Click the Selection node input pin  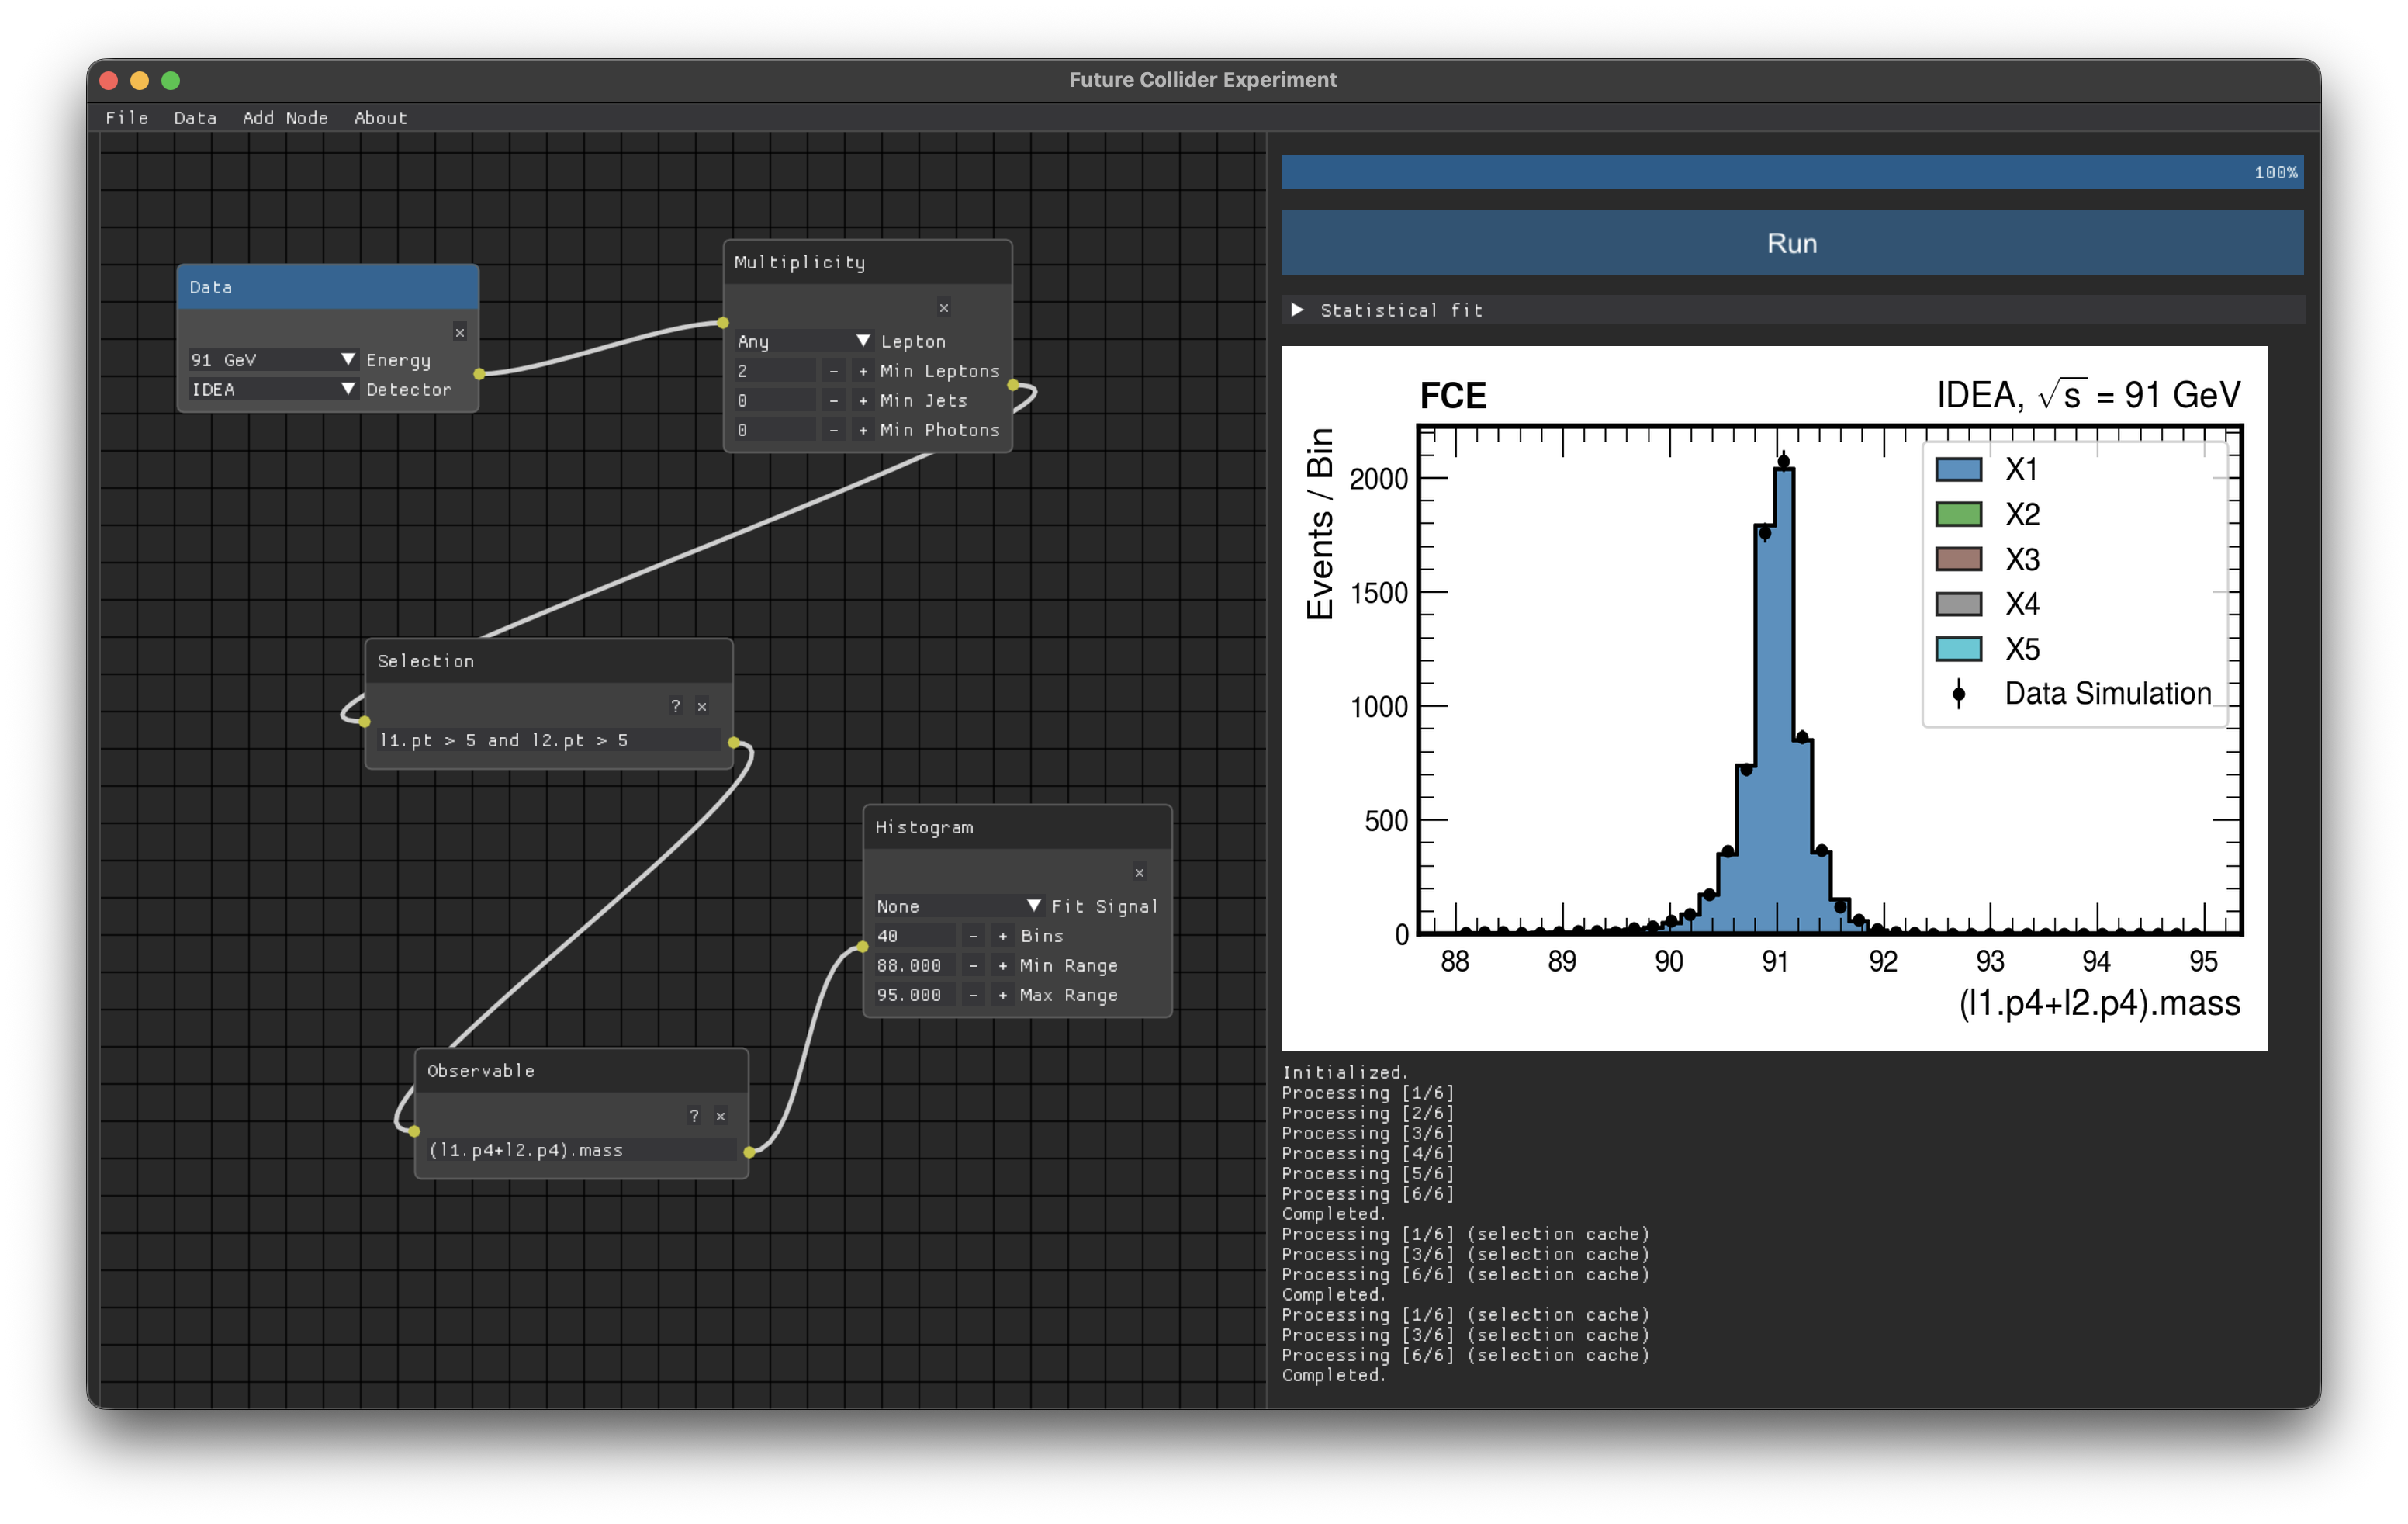(365, 722)
